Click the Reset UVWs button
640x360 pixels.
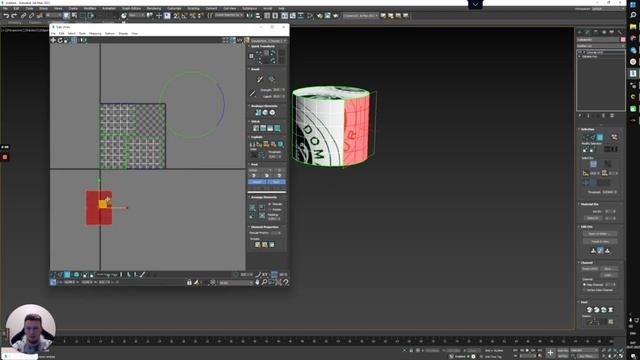(590, 269)
